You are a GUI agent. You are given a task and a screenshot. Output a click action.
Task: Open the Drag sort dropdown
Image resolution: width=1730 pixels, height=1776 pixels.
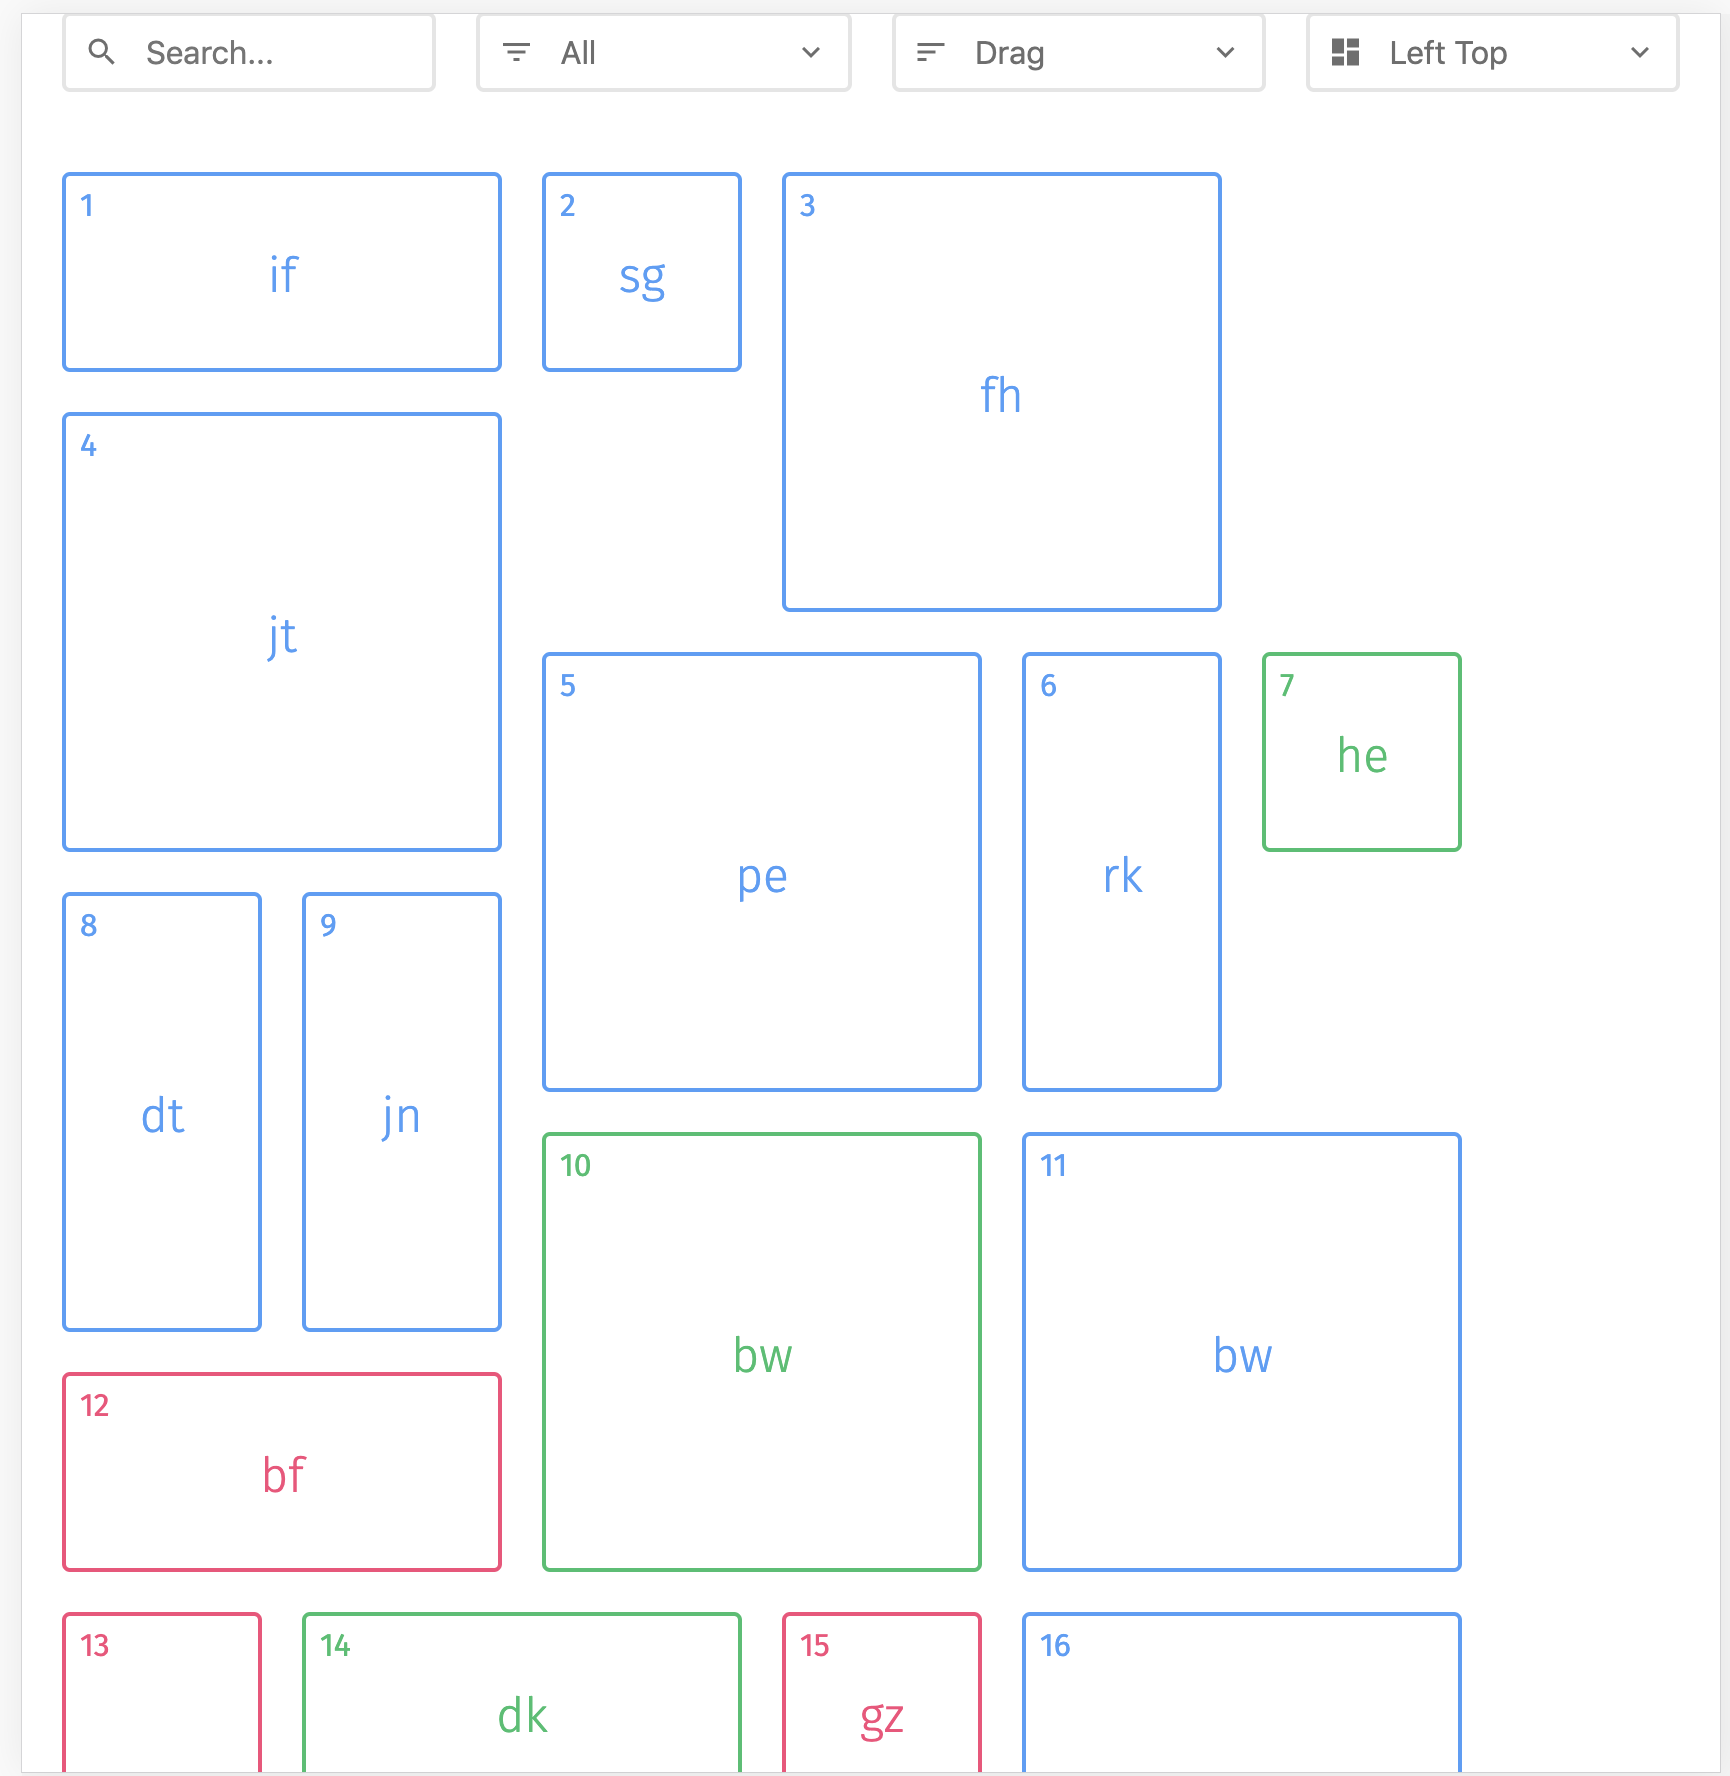[x=1079, y=52]
